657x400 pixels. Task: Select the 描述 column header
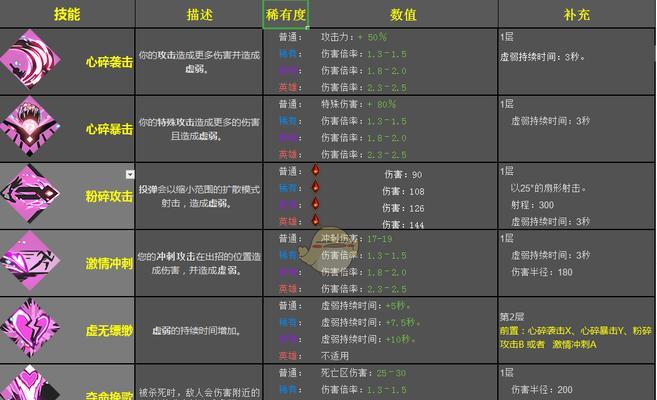tap(199, 15)
